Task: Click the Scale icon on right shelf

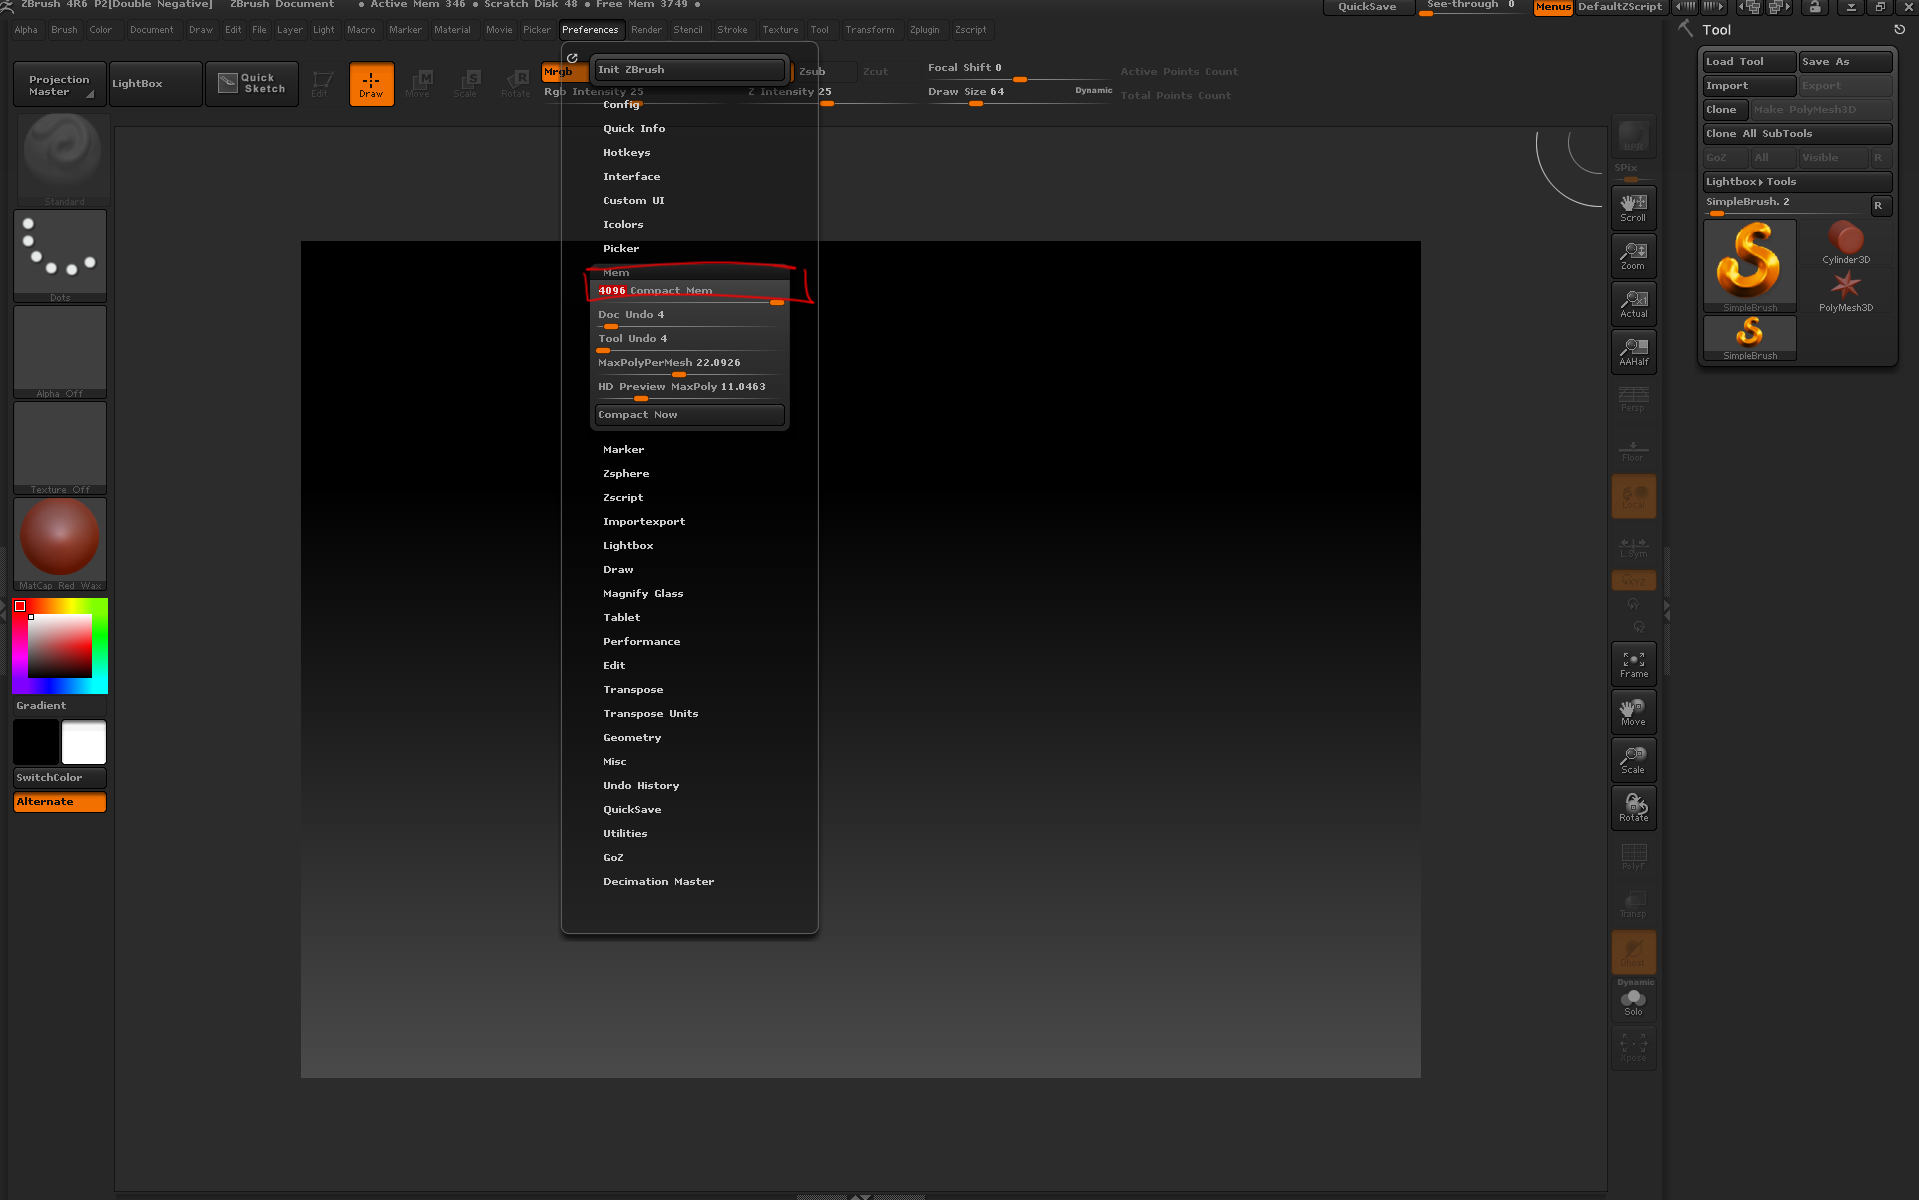Action: pyautogui.click(x=1633, y=760)
